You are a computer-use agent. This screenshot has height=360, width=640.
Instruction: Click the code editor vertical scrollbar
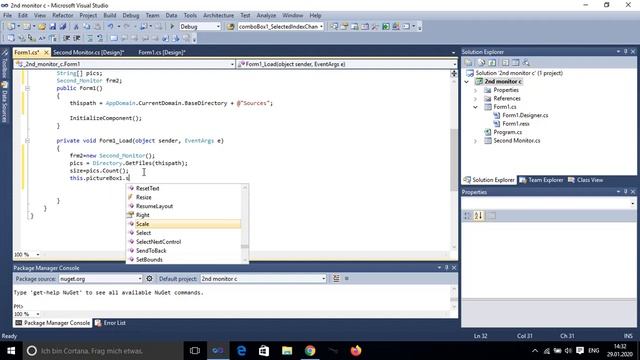453,159
